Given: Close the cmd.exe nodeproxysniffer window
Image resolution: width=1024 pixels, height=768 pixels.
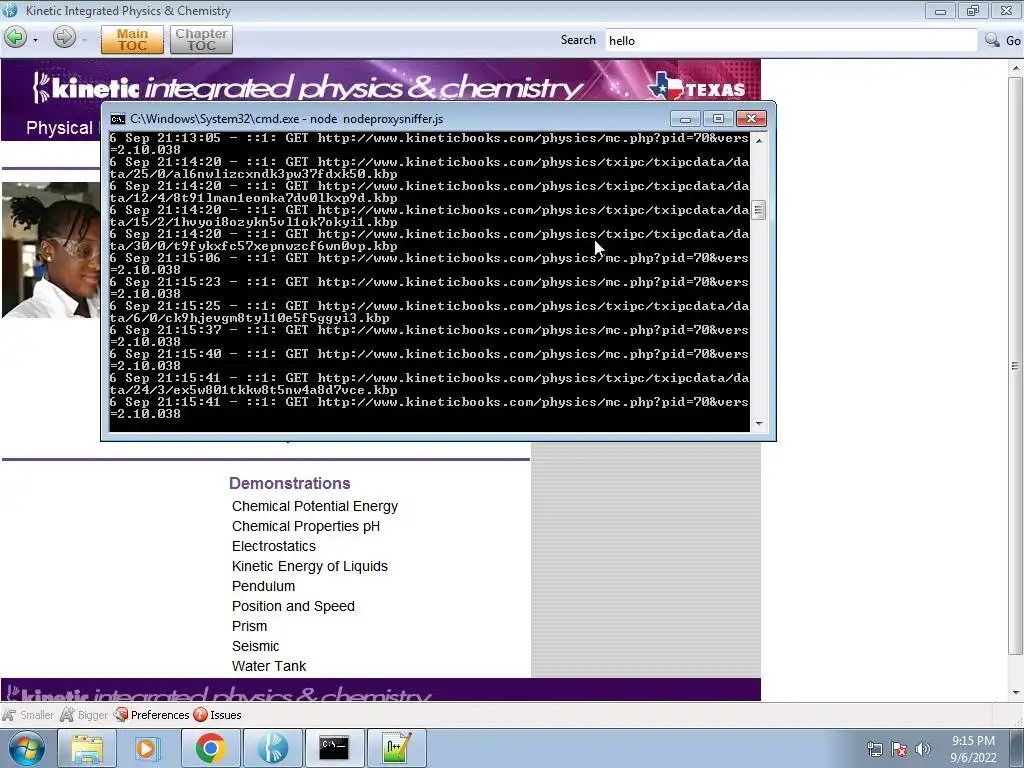Looking at the screenshot, I should click(x=751, y=119).
